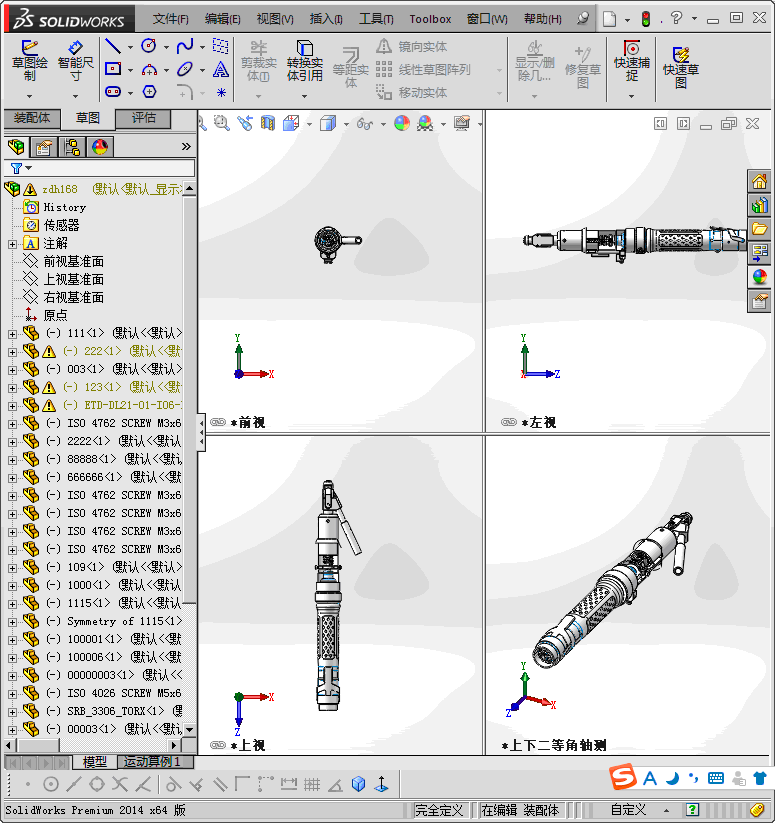Image resolution: width=775 pixels, height=823 pixels.
Task: Open the Hide/Show Items (glasses) dropdown arrow
Action: tap(383, 124)
